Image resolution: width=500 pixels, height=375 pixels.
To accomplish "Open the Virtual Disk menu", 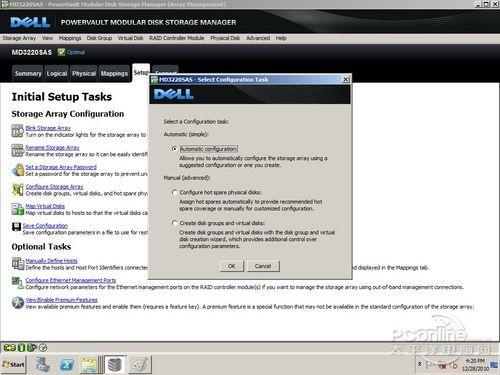I will point(130,38).
